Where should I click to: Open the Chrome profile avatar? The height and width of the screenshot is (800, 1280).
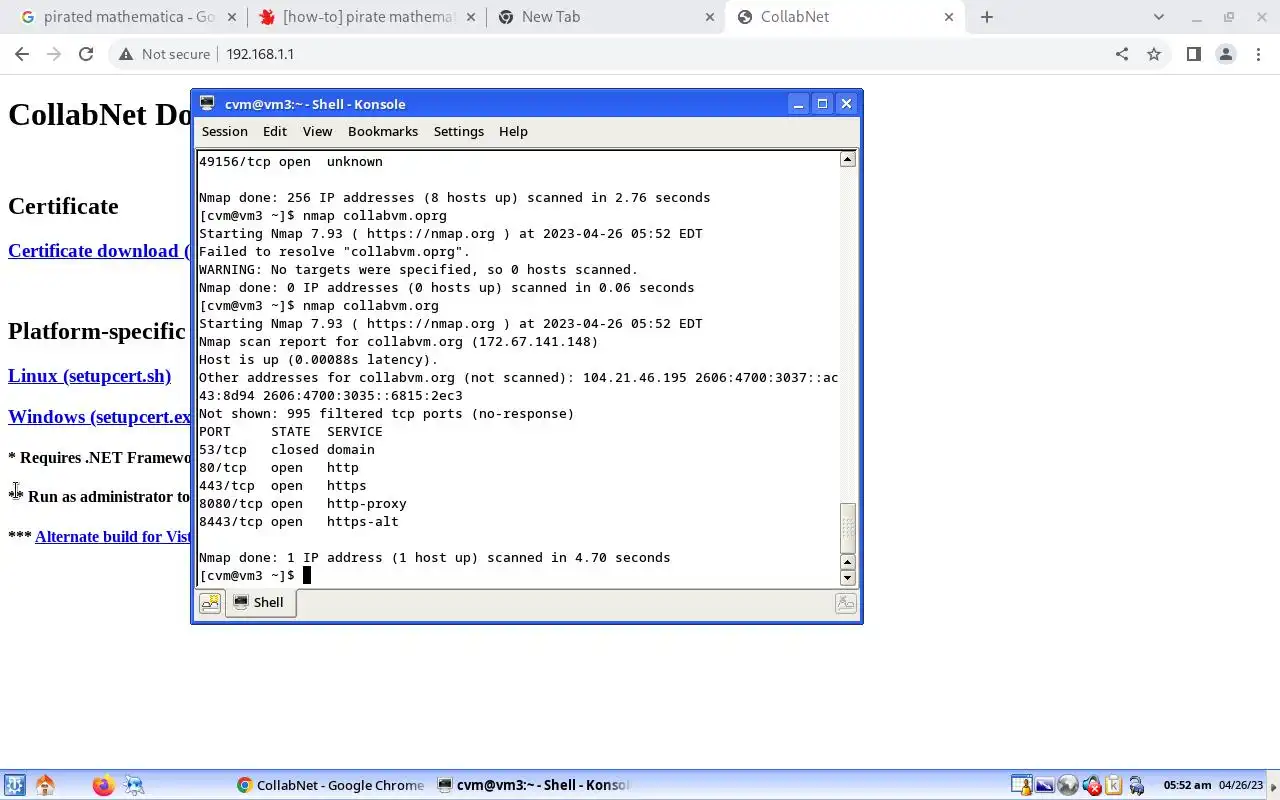1226,54
